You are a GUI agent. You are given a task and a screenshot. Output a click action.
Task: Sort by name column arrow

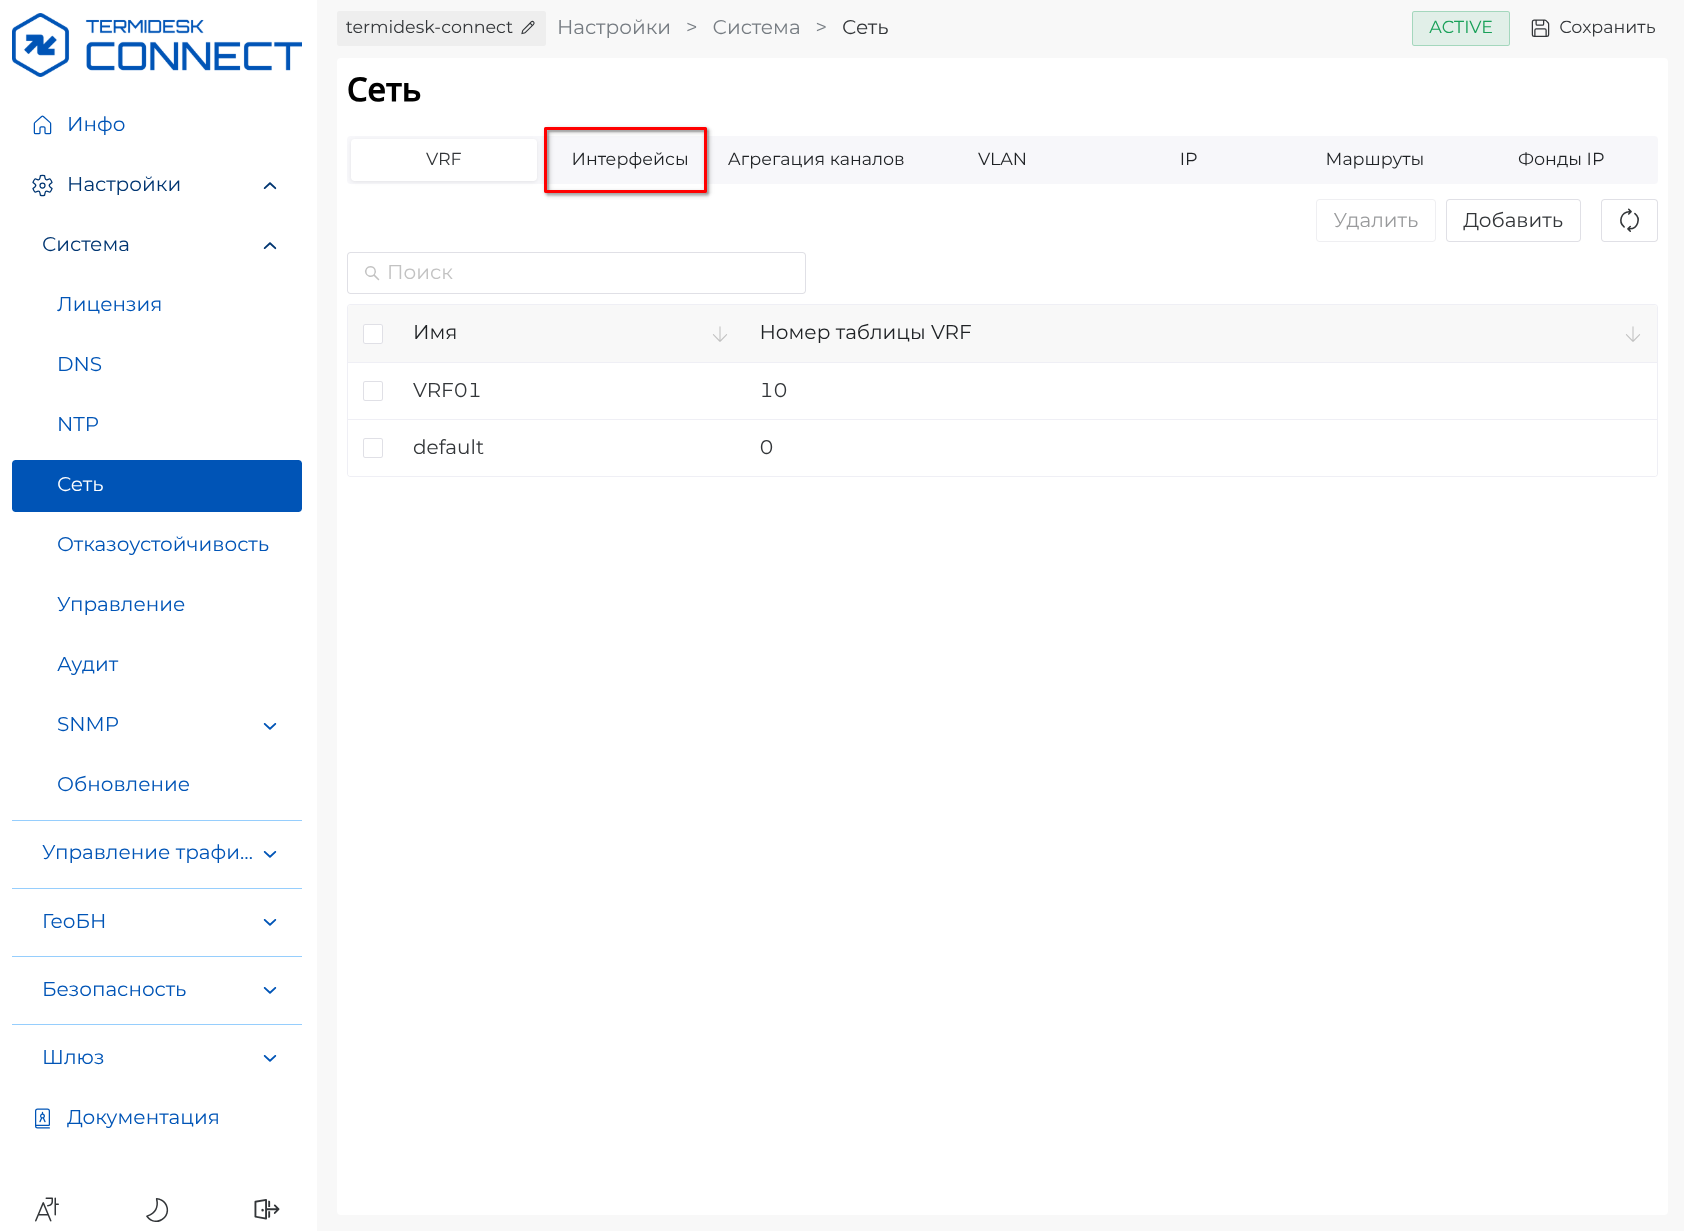click(x=719, y=334)
